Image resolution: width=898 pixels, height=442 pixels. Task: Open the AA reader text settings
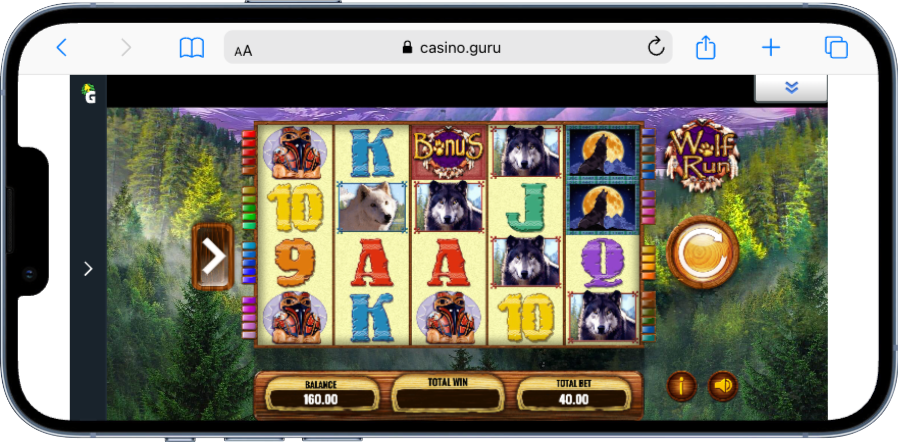pyautogui.click(x=243, y=51)
